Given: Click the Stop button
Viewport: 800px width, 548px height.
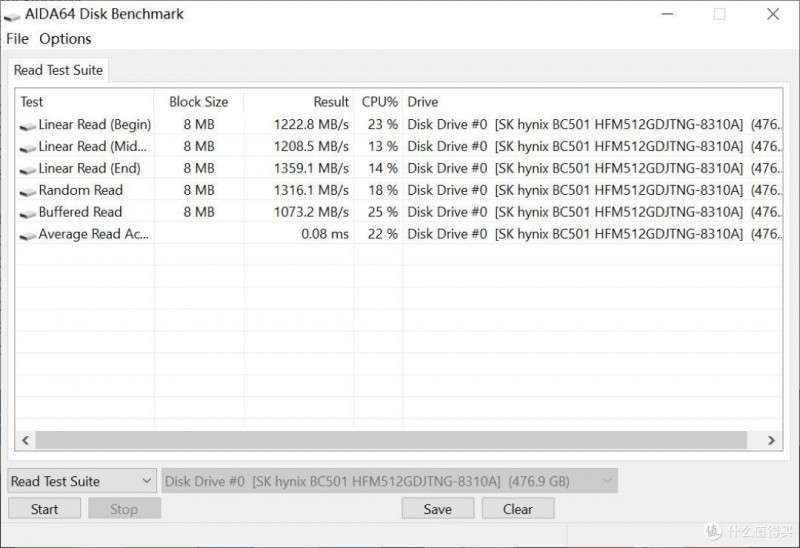Looking at the screenshot, I should coord(124,509).
